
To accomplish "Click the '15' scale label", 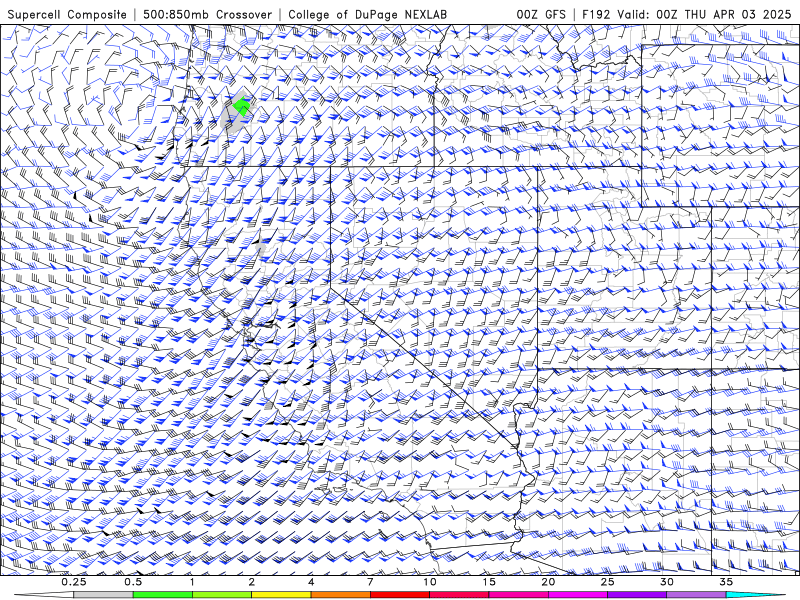I will (x=489, y=582).
